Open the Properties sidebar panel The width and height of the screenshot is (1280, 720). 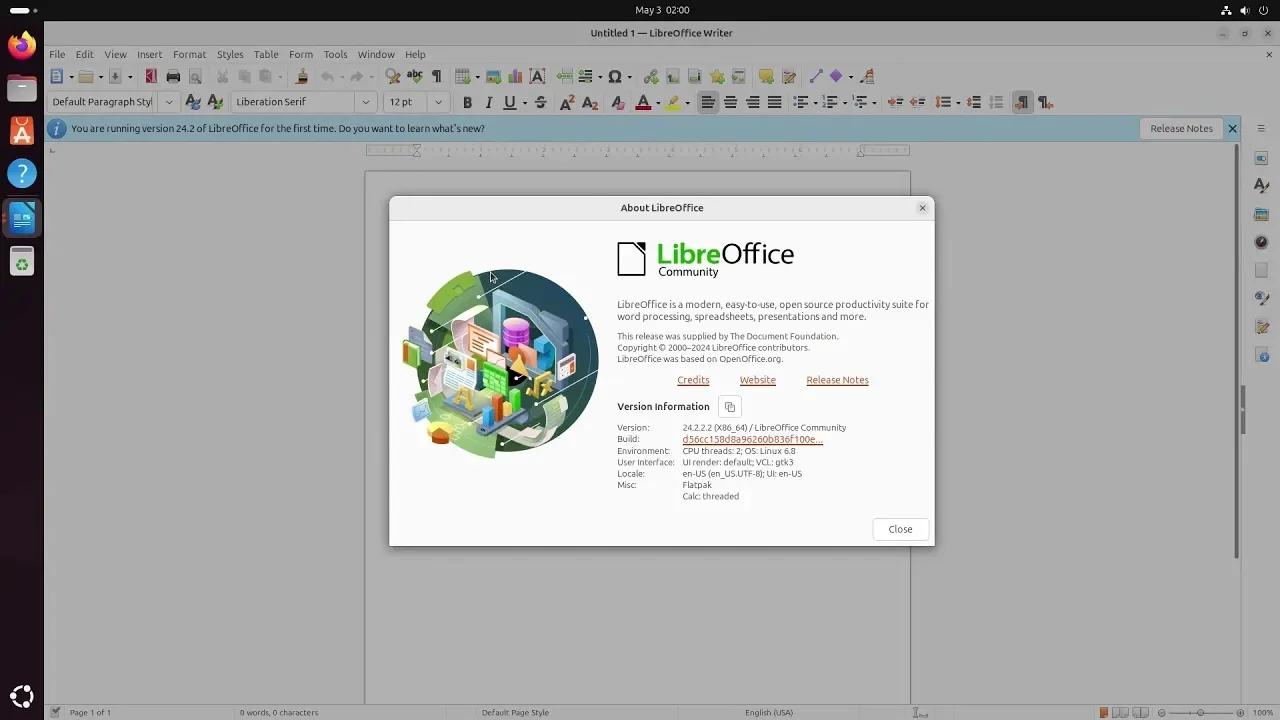1261,158
